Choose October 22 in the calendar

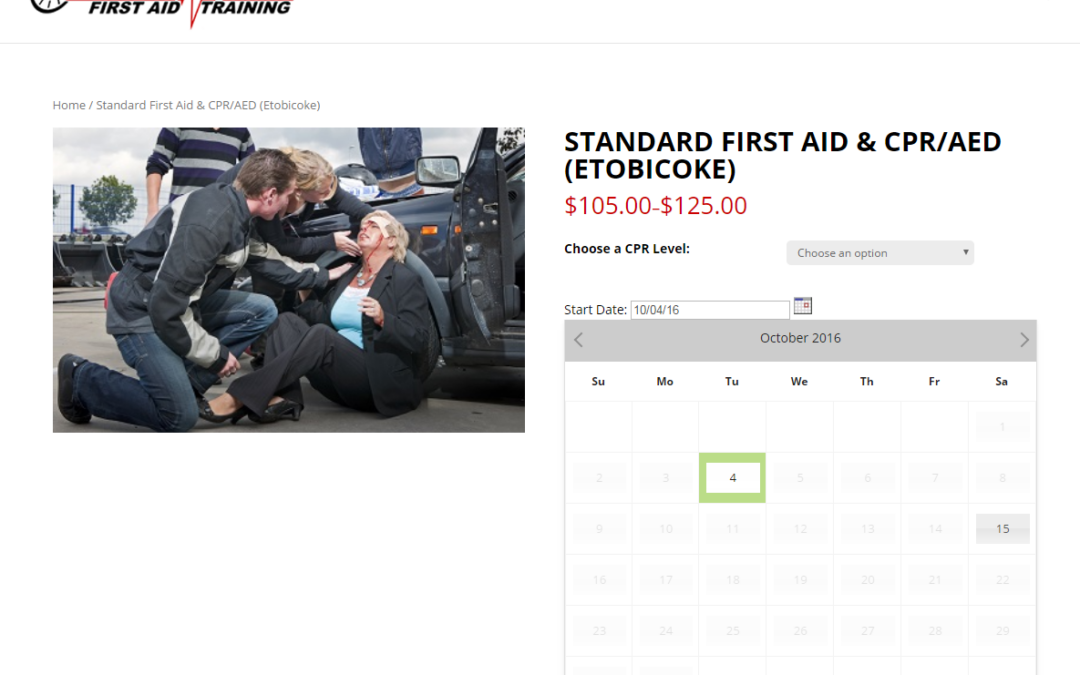click(x=1003, y=580)
